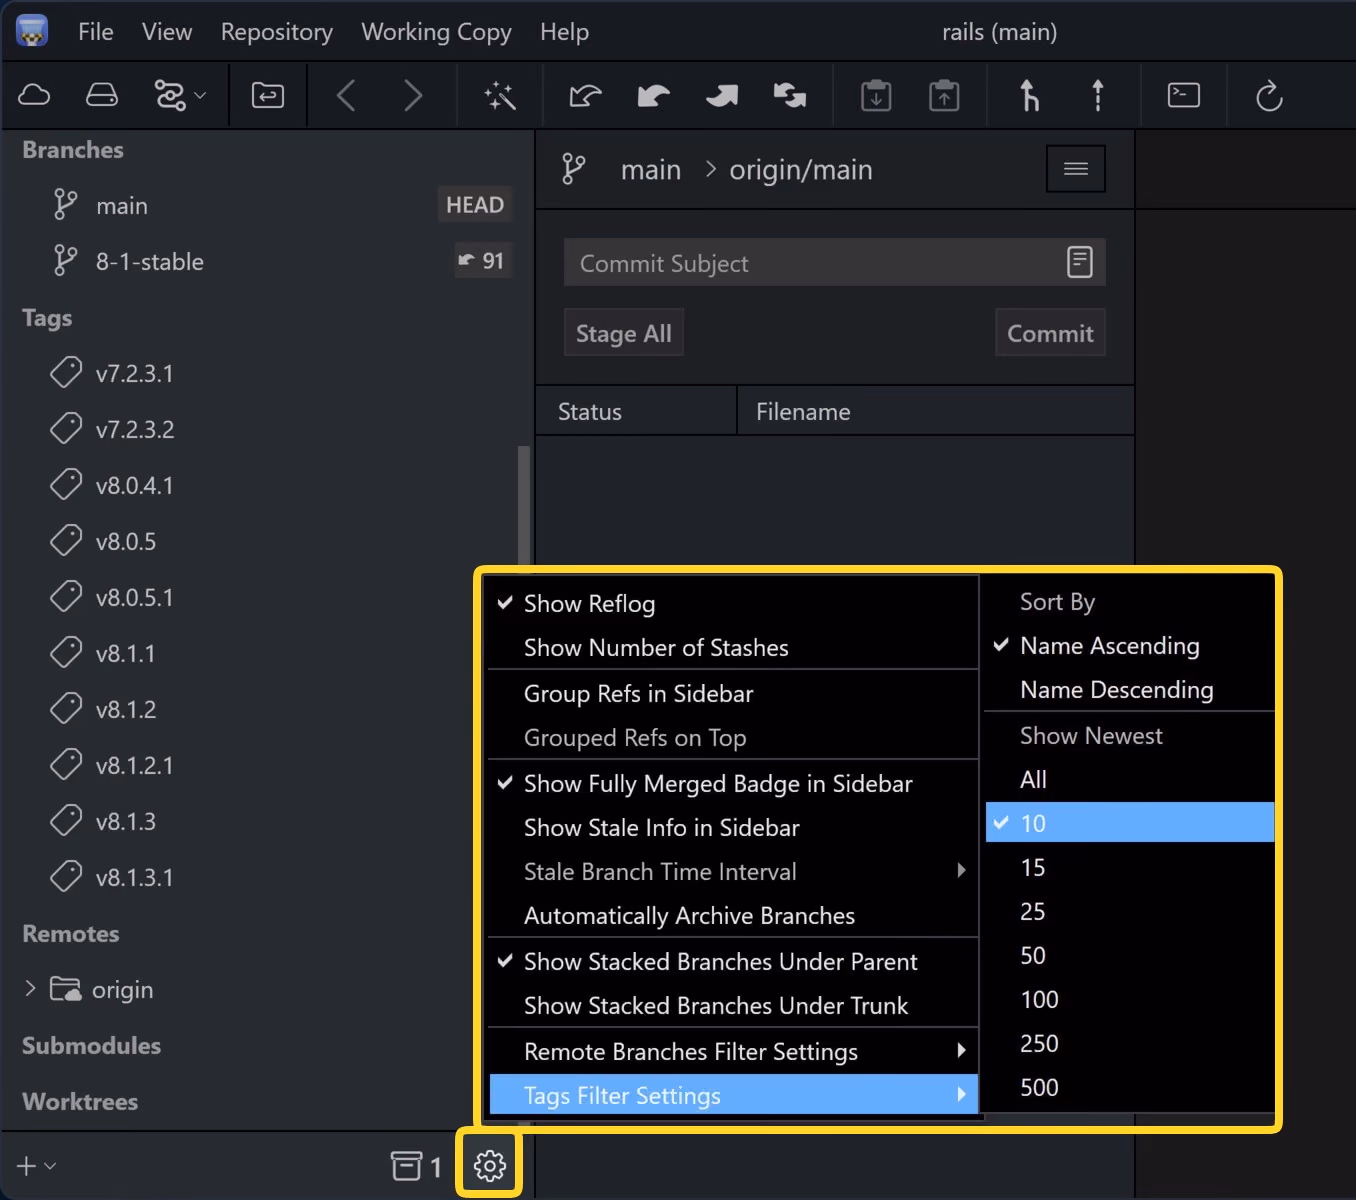Click the Sync toolbar icon
The height and width of the screenshot is (1200, 1356).
[789, 96]
